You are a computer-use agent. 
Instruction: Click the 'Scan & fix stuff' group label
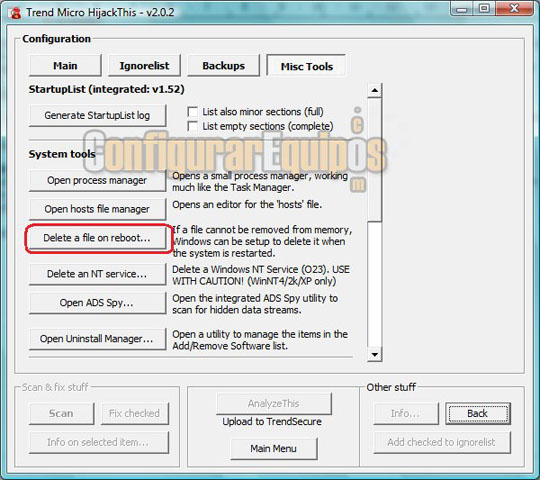tap(55, 387)
